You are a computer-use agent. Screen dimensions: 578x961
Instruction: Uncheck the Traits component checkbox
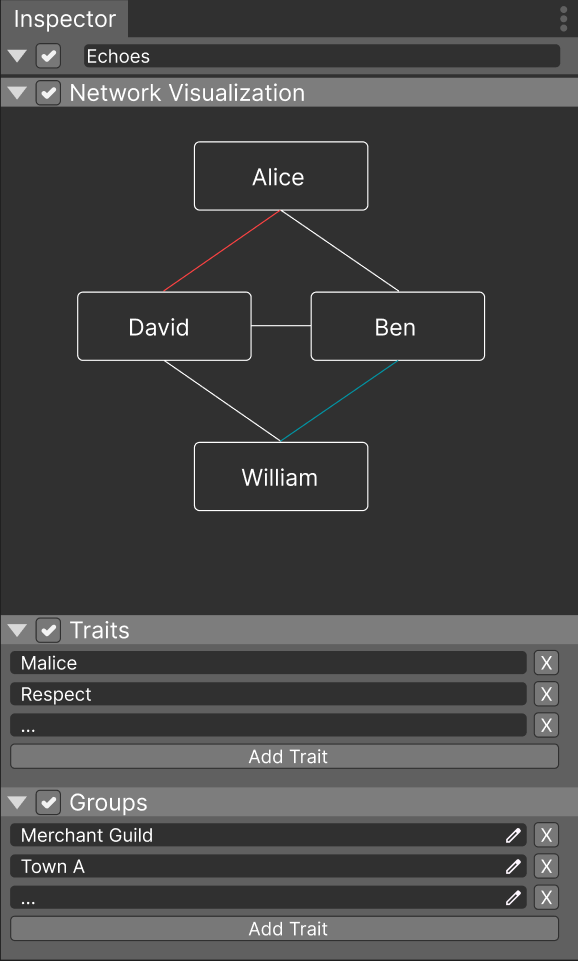(48, 630)
